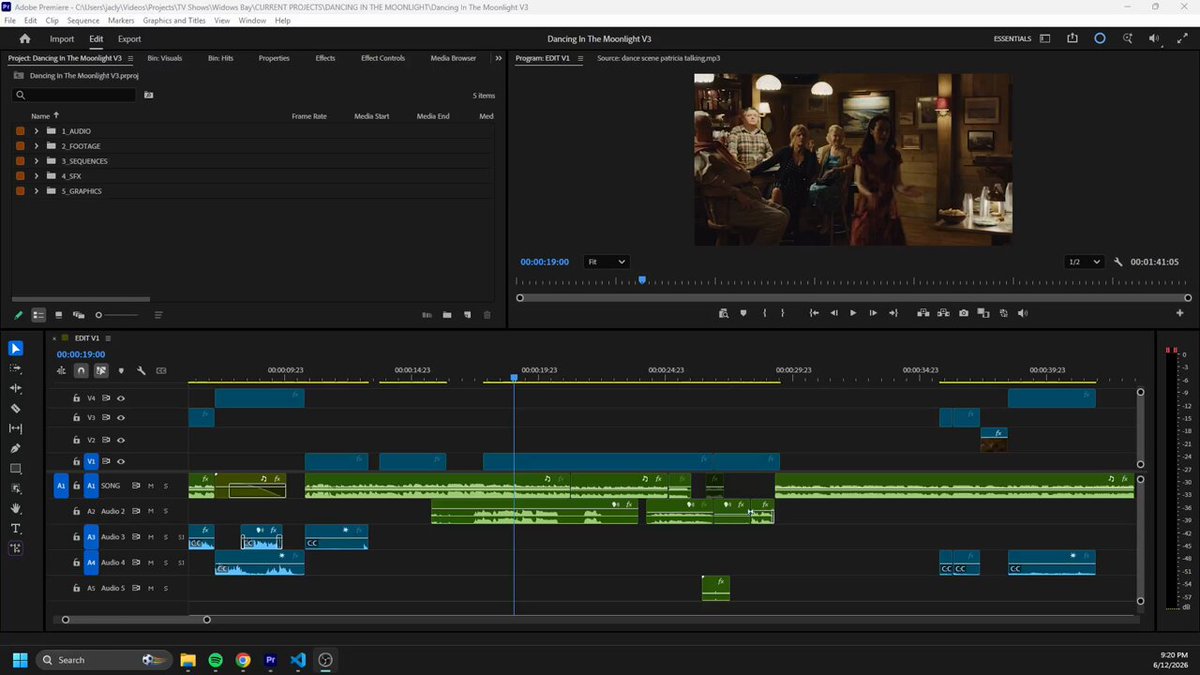Create new bin in Project panel
This screenshot has width=1200, height=675.
pyautogui.click(x=447, y=315)
